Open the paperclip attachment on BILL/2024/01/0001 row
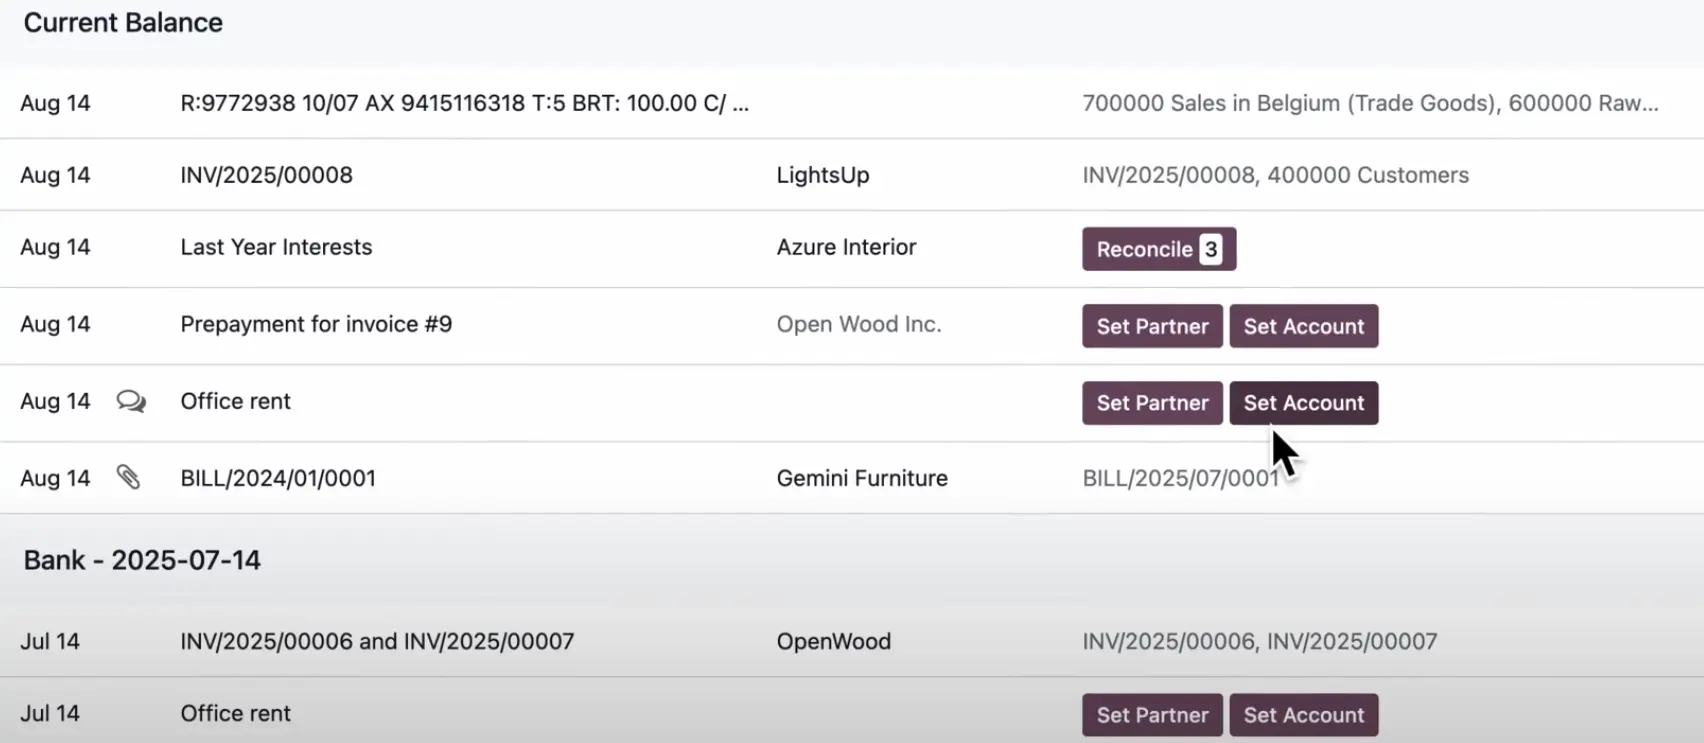Screen dimensions: 1704x743 click(128, 477)
